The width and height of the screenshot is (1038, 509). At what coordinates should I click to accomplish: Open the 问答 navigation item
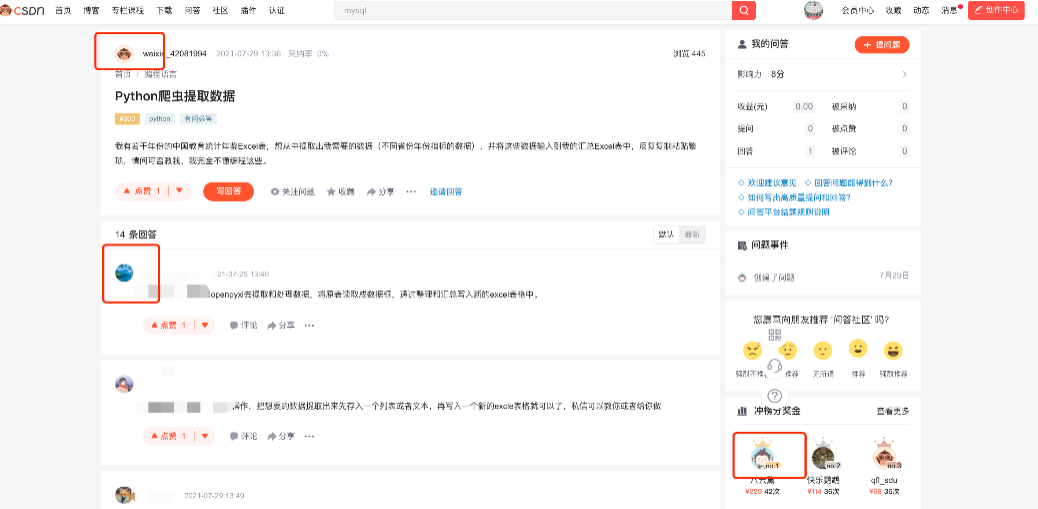pyautogui.click(x=192, y=10)
